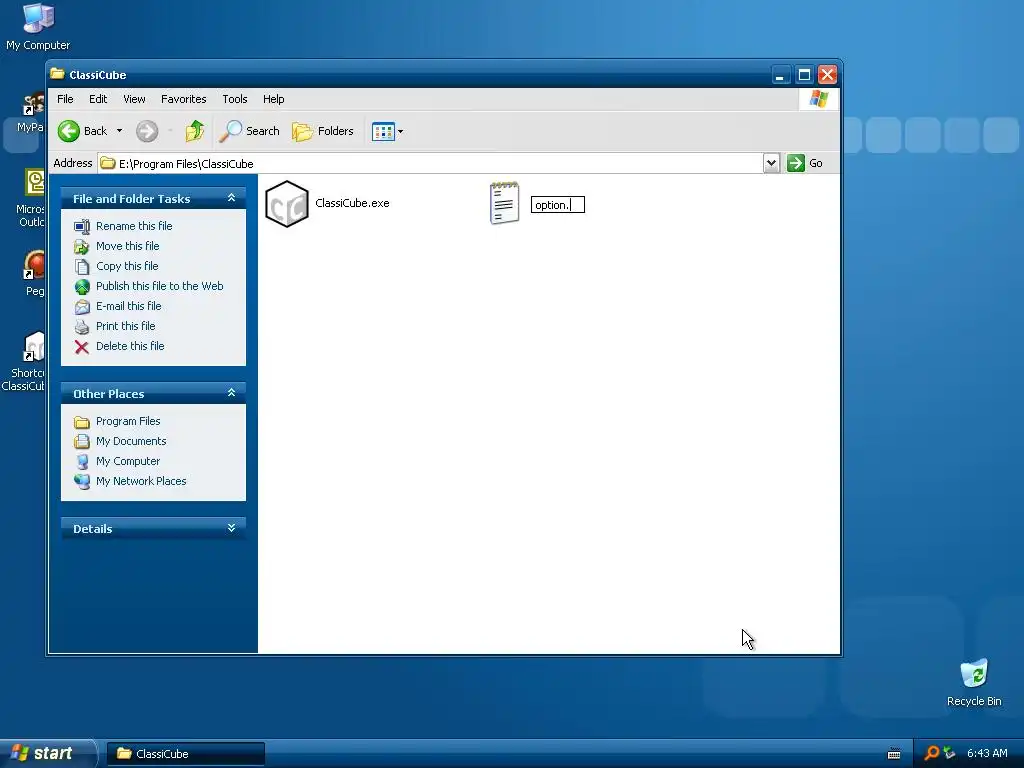Screen dimensions: 1024x768
Task: Click inside the option. rename box
Action: [558, 205]
